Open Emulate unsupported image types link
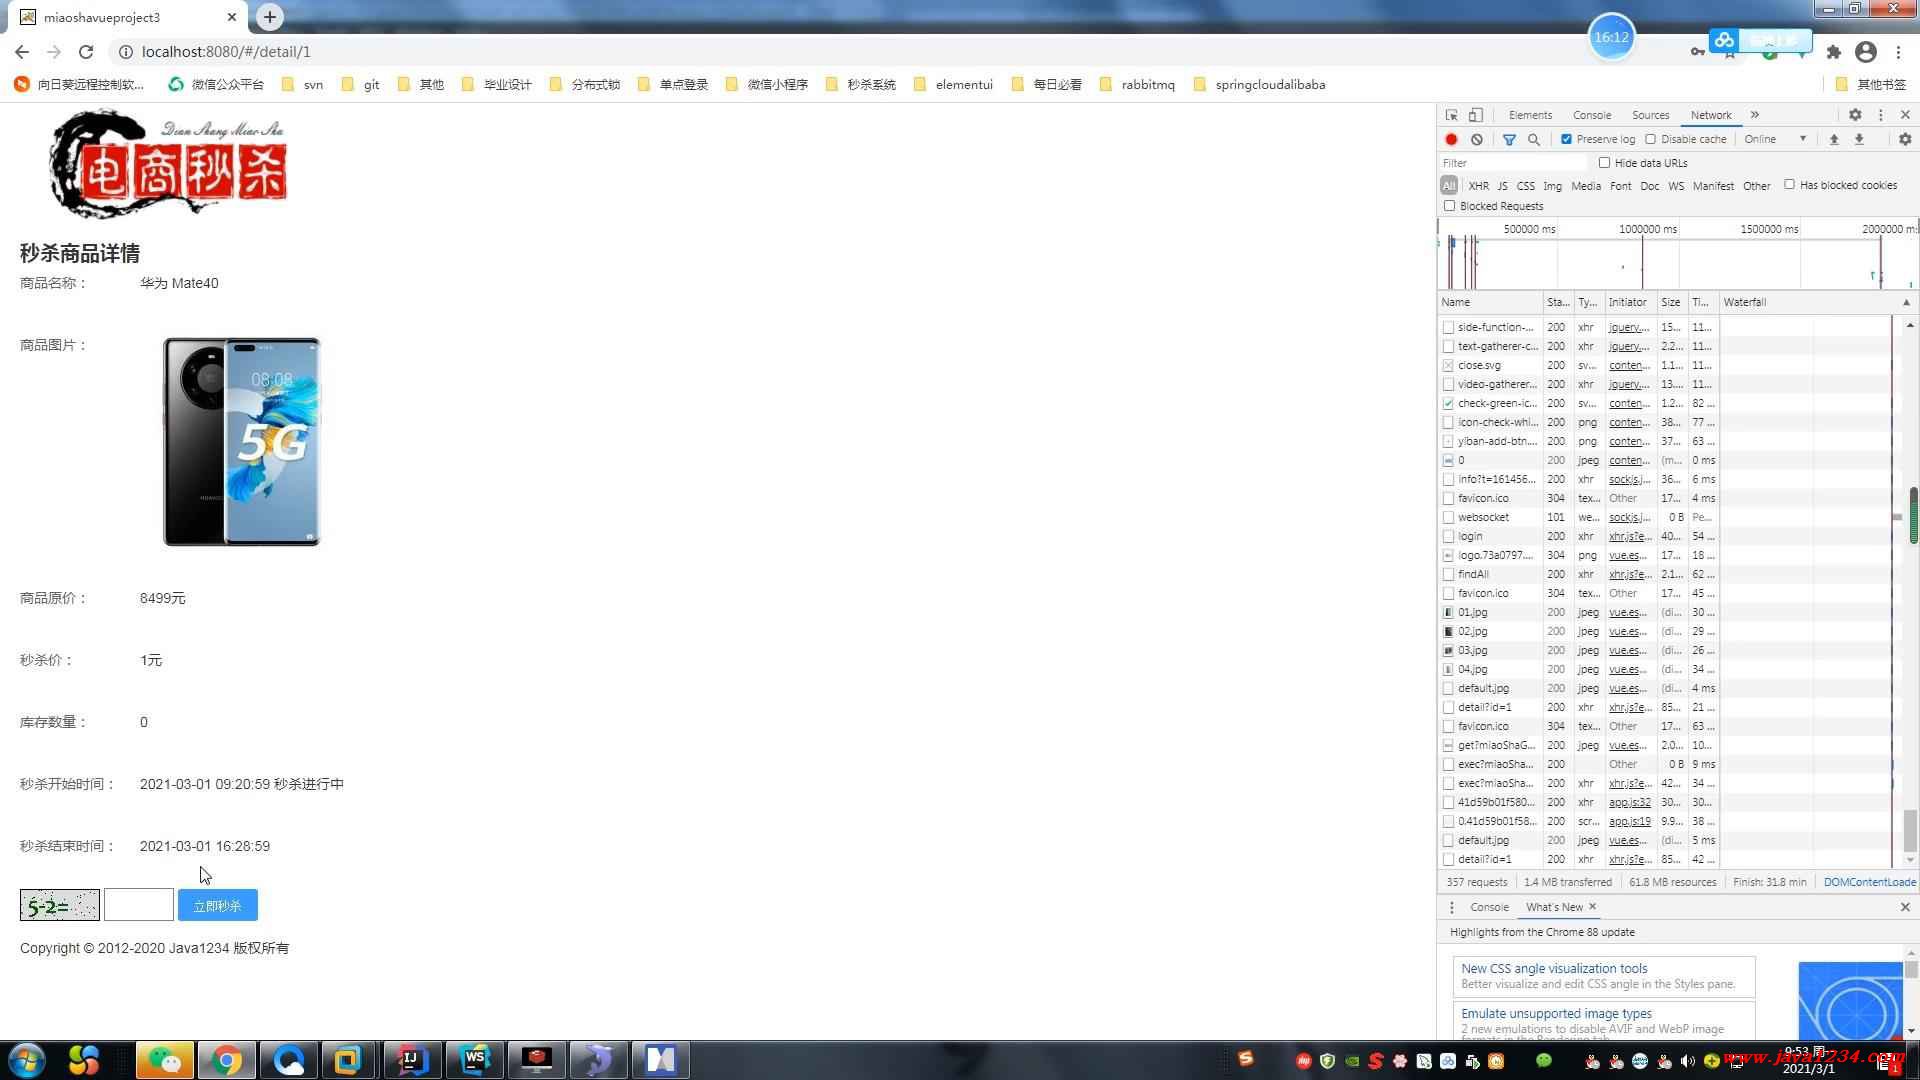Viewport: 1920px width, 1080px height. 1556,1013
